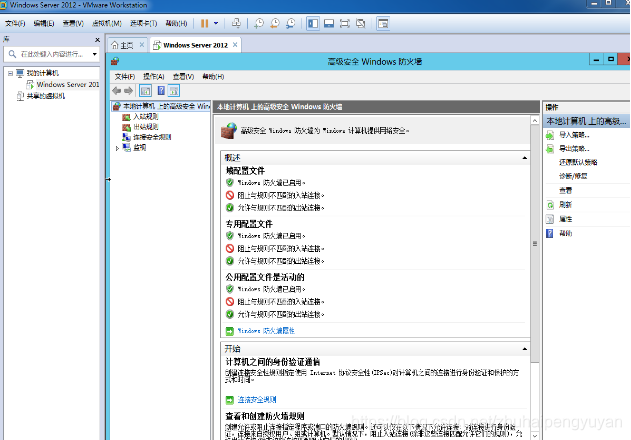Viewport: 631px width, 440px height.
Task: Collapse the 开始 section with its arrow
Action: click(524, 349)
